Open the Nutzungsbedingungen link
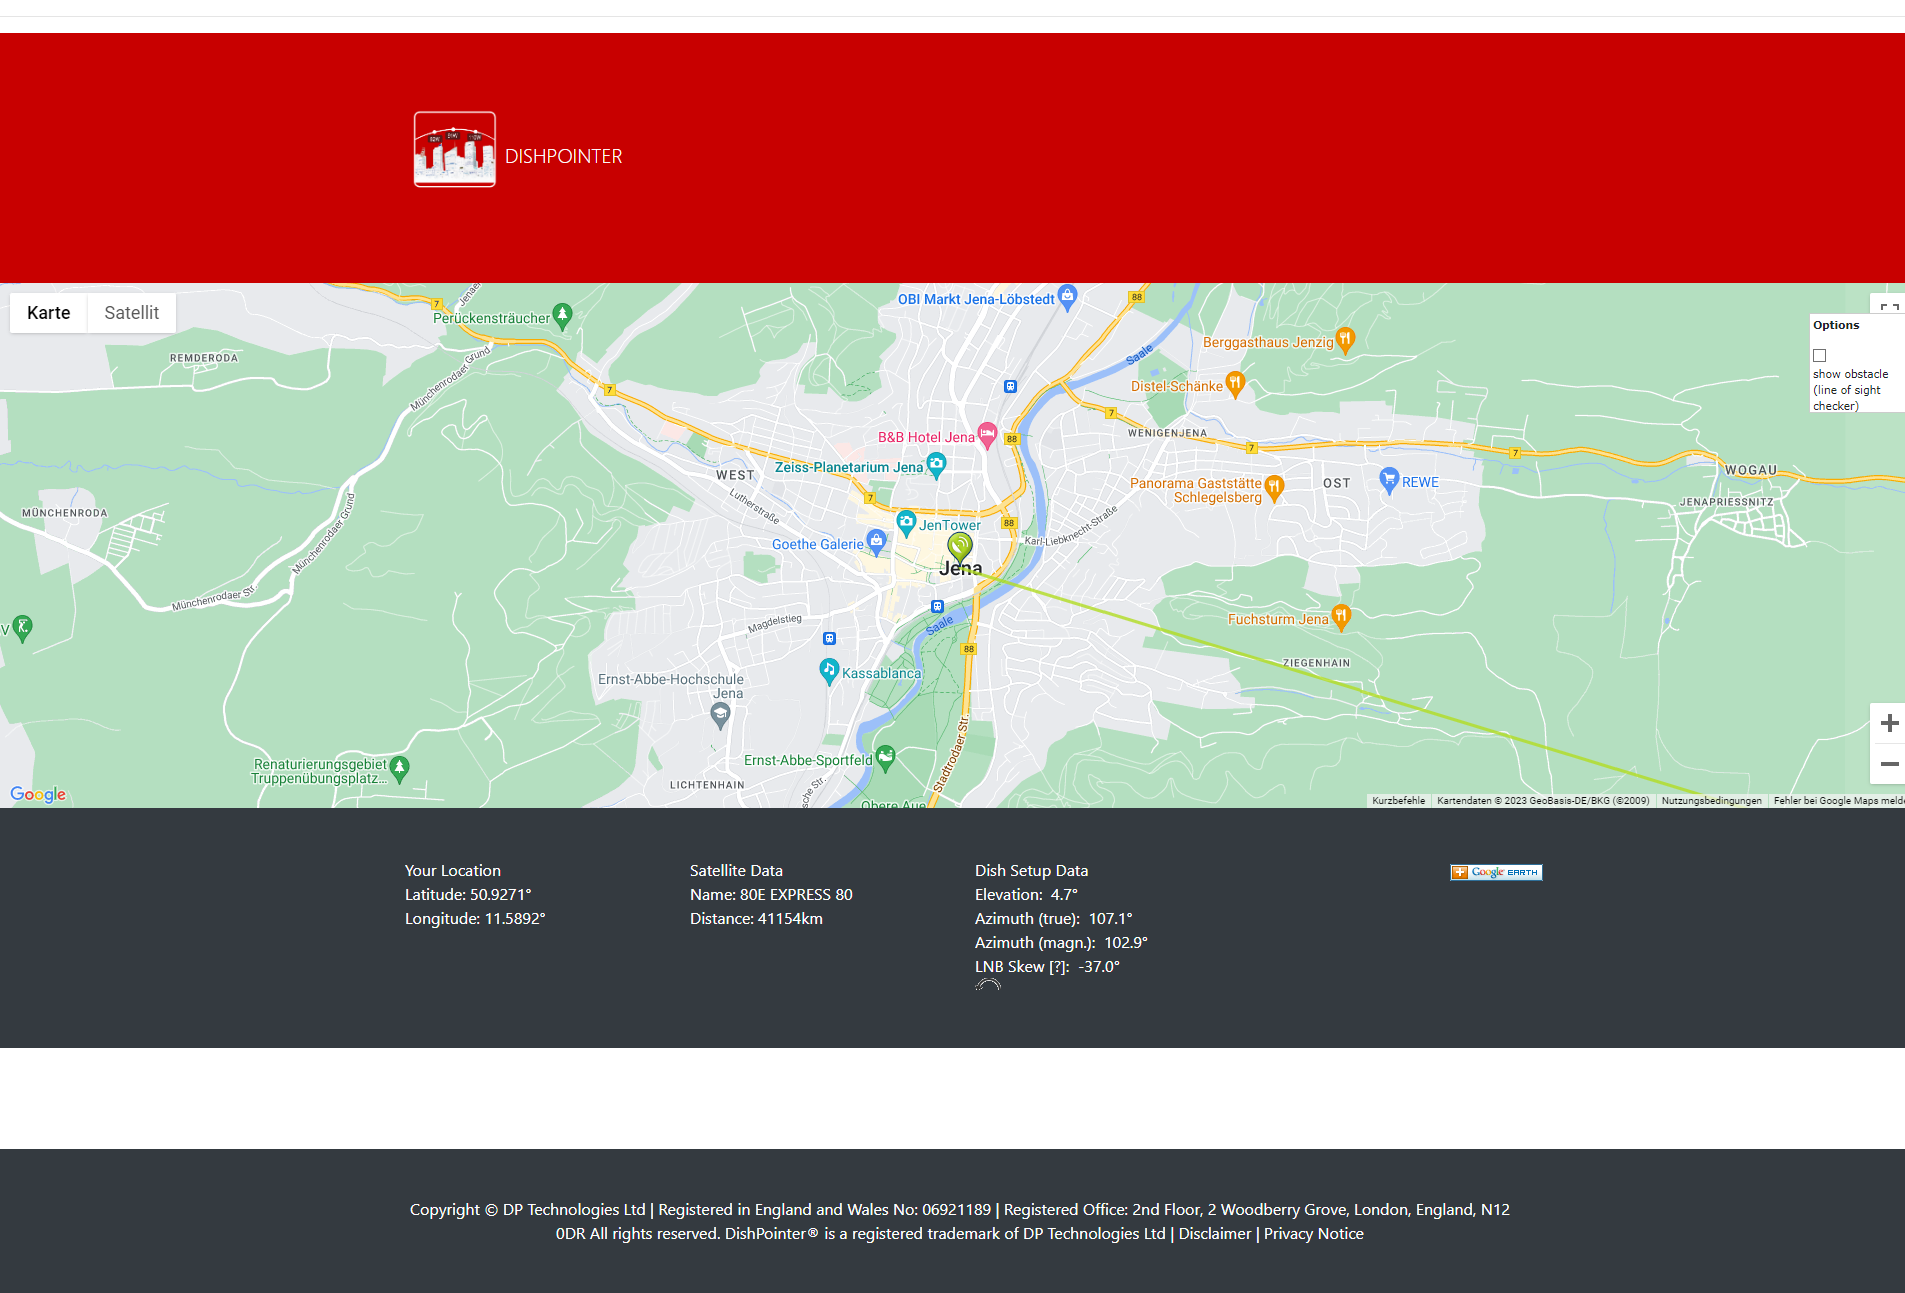 pos(1711,800)
